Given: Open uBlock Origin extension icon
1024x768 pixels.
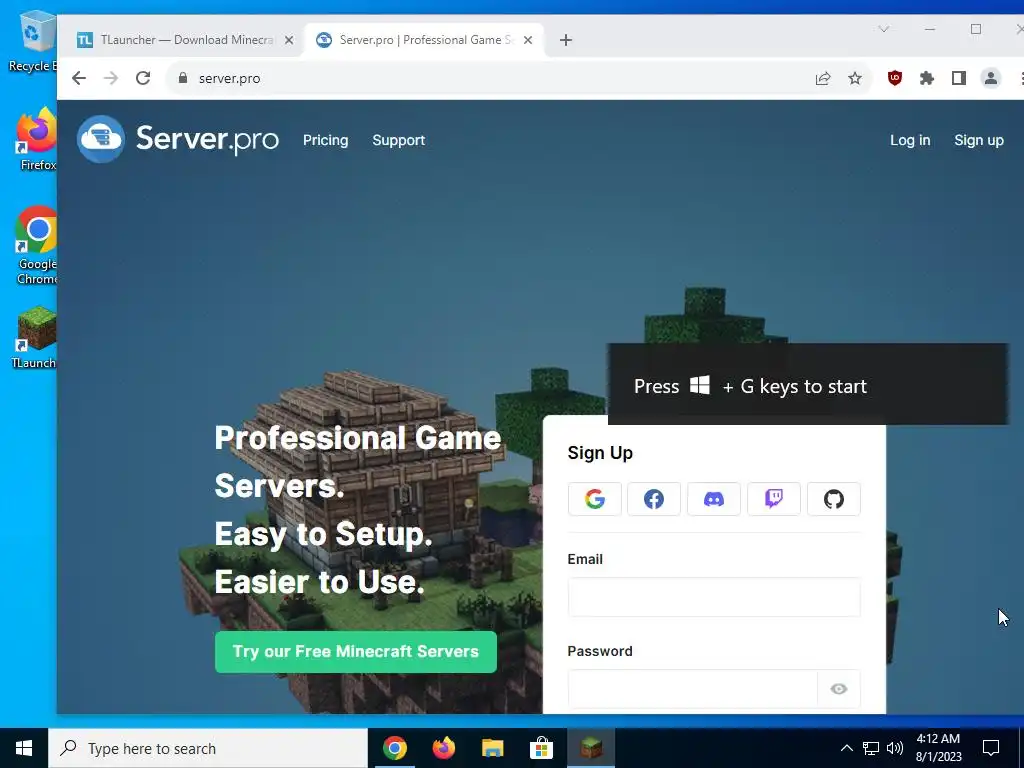Looking at the screenshot, I should [x=895, y=78].
